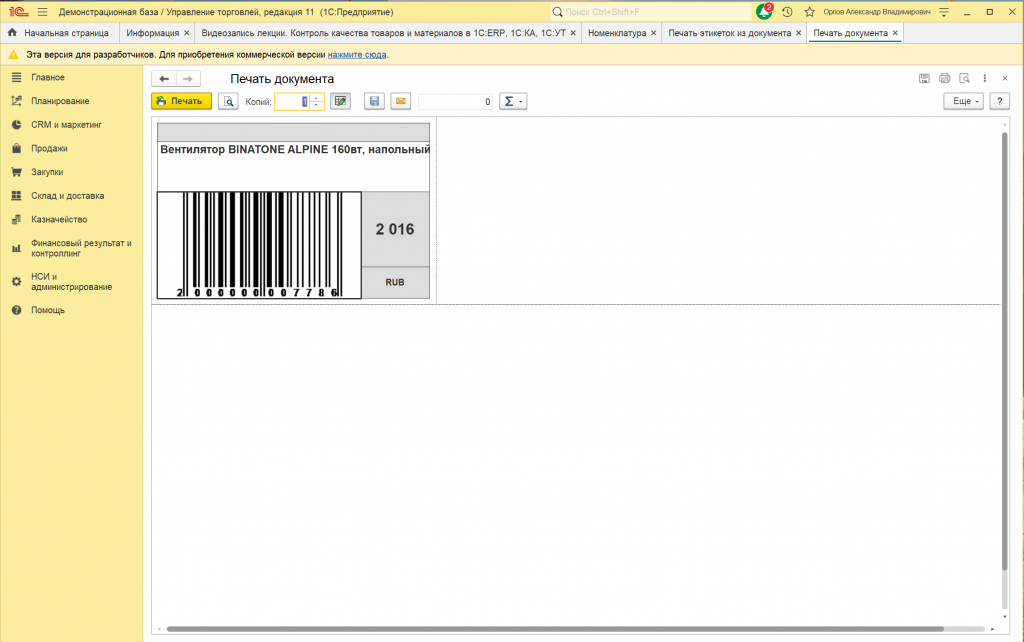
Task: Open the 1C main menu logo
Action: pyautogui.click(x=18, y=12)
